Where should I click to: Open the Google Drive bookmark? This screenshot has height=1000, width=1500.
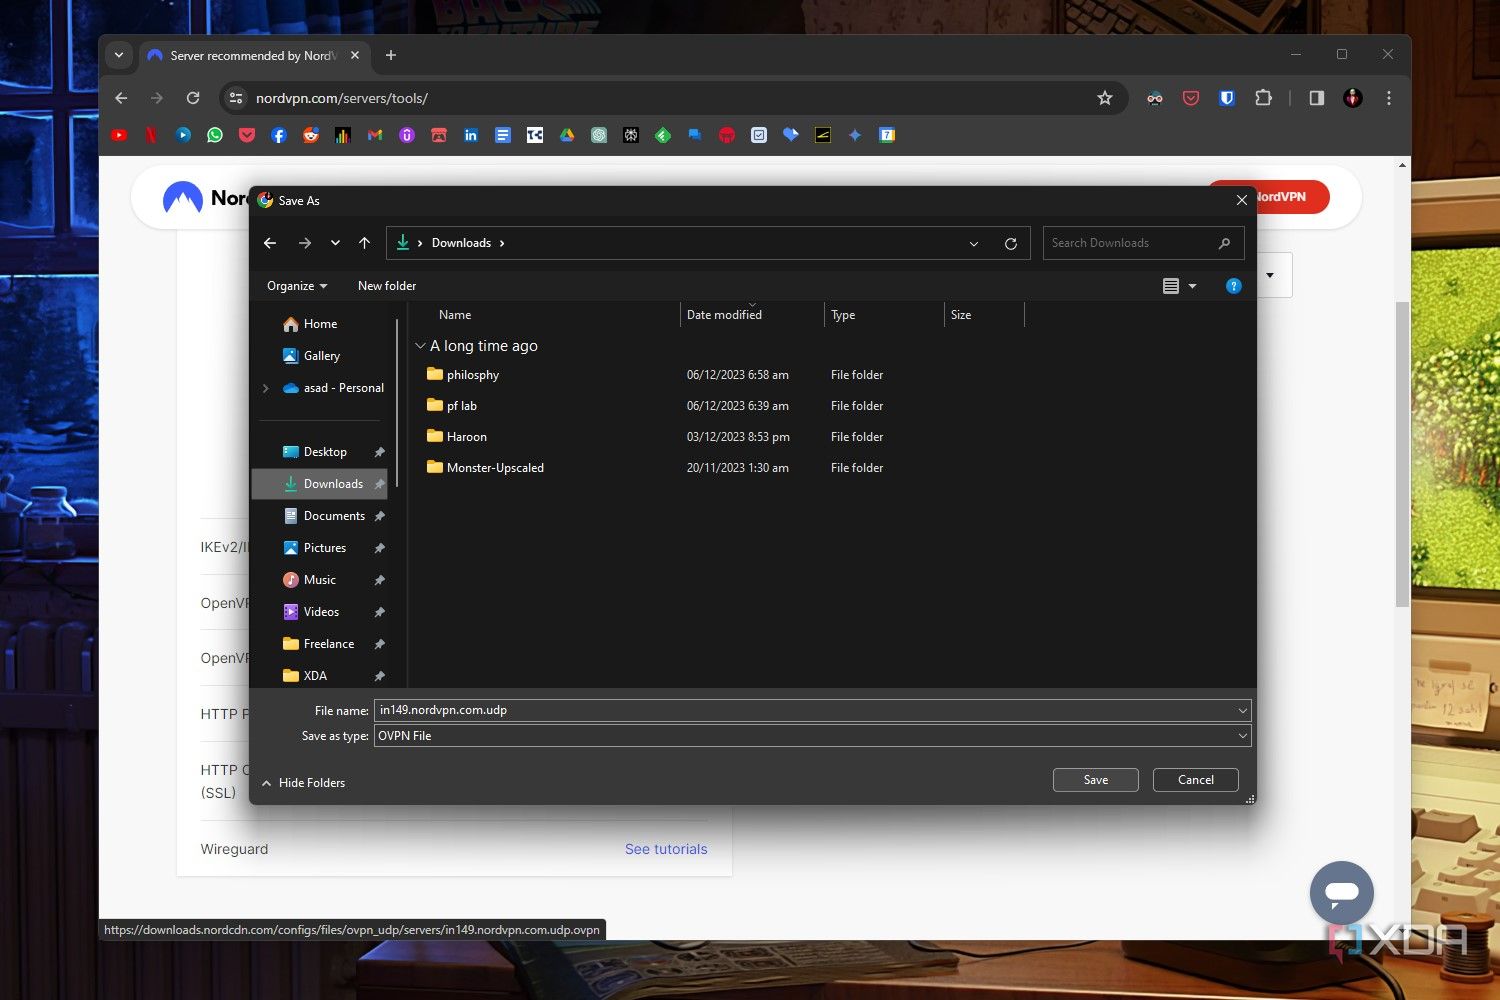pyautogui.click(x=567, y=135)
